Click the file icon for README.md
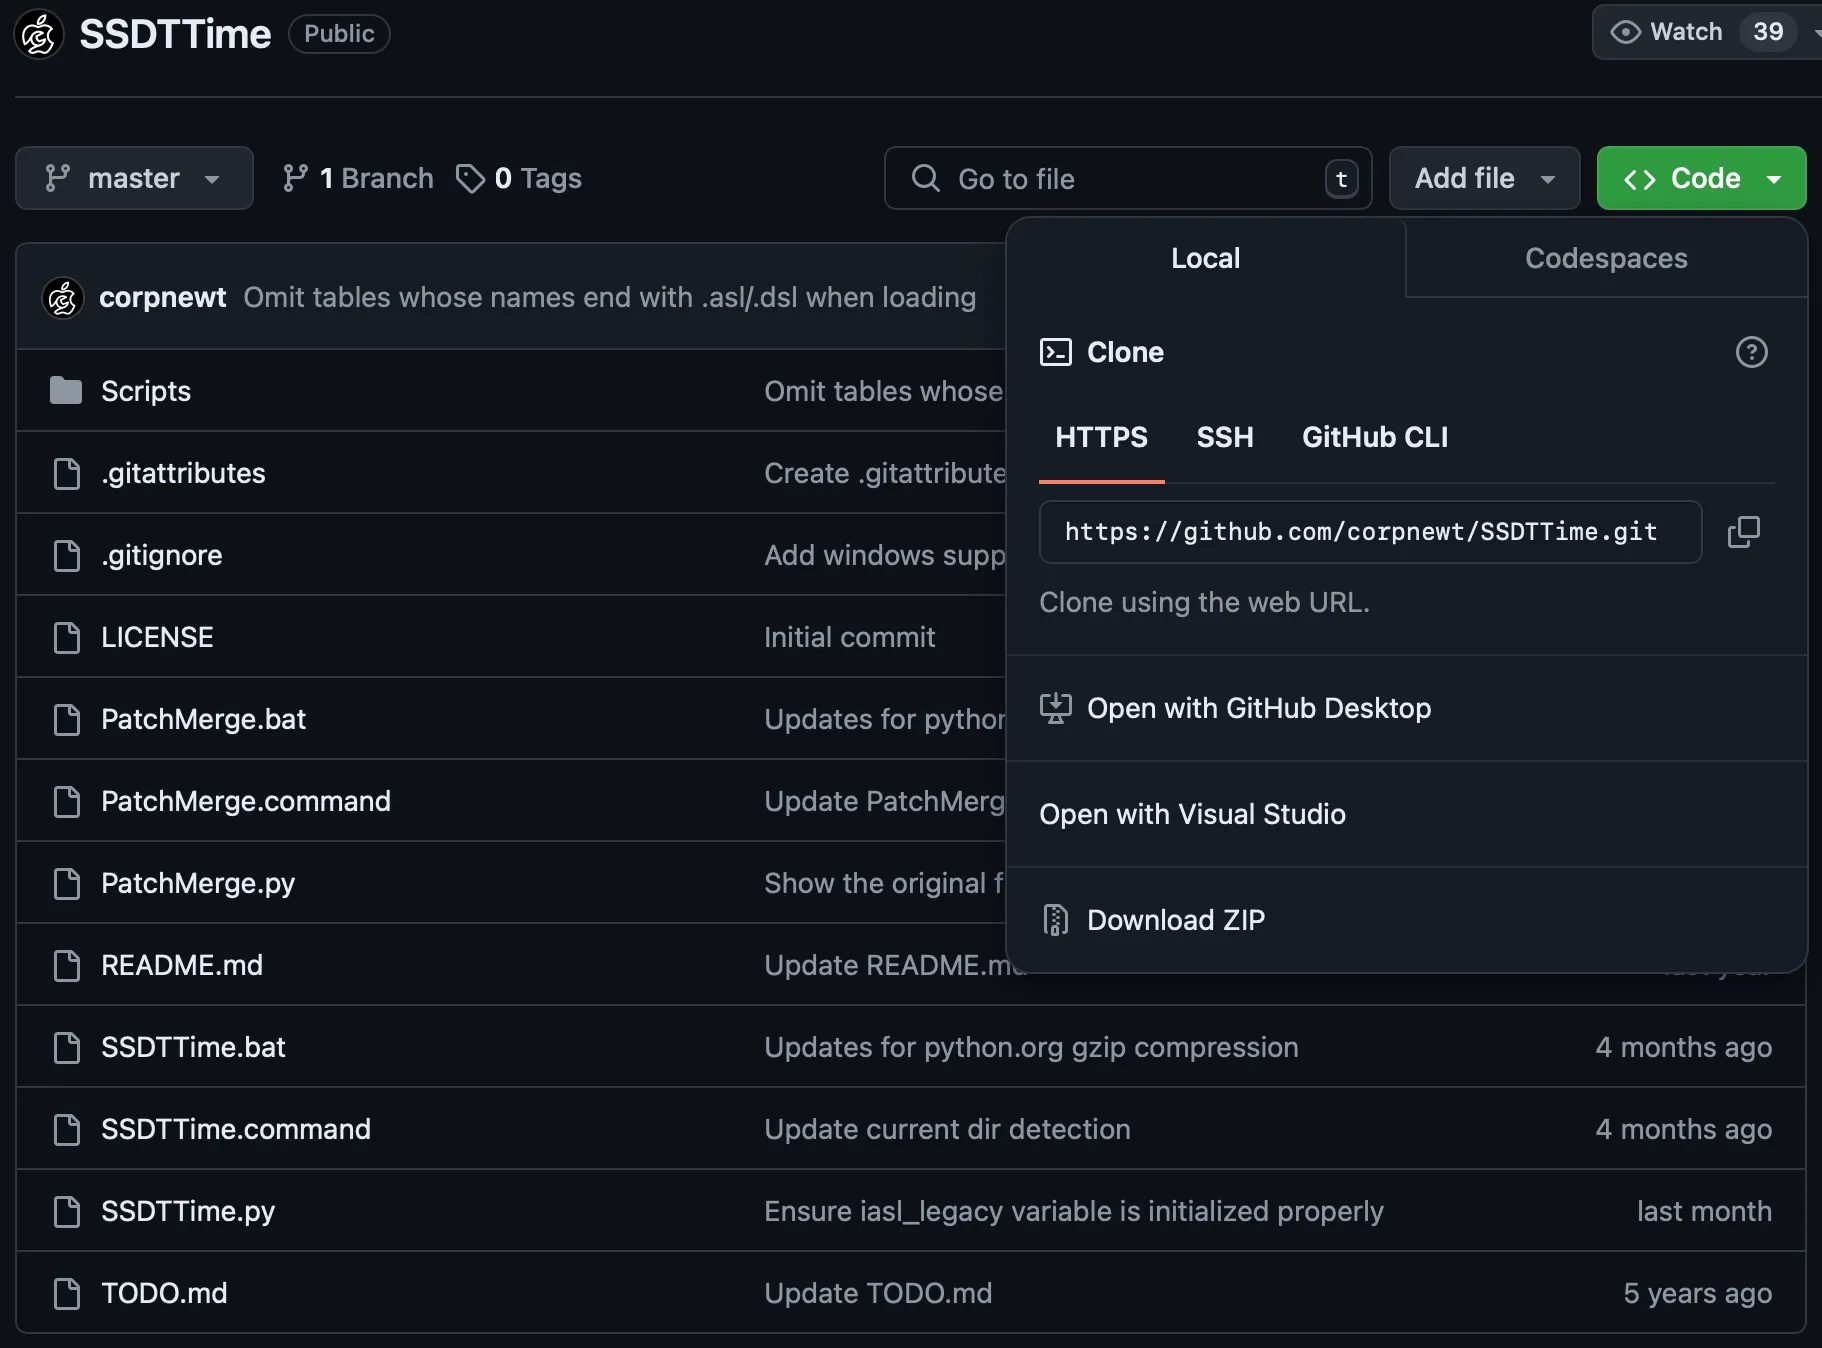The width and height of the screenshot is (1822, 1348). coord(67,965)
